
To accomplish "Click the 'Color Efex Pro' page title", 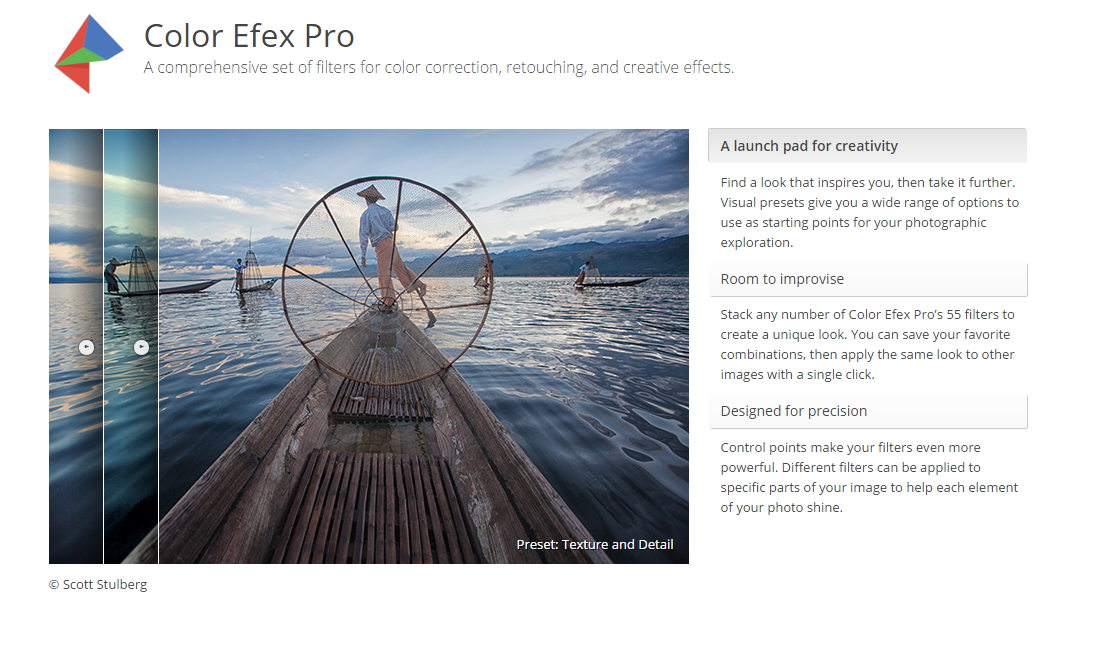I will [249, 36].
